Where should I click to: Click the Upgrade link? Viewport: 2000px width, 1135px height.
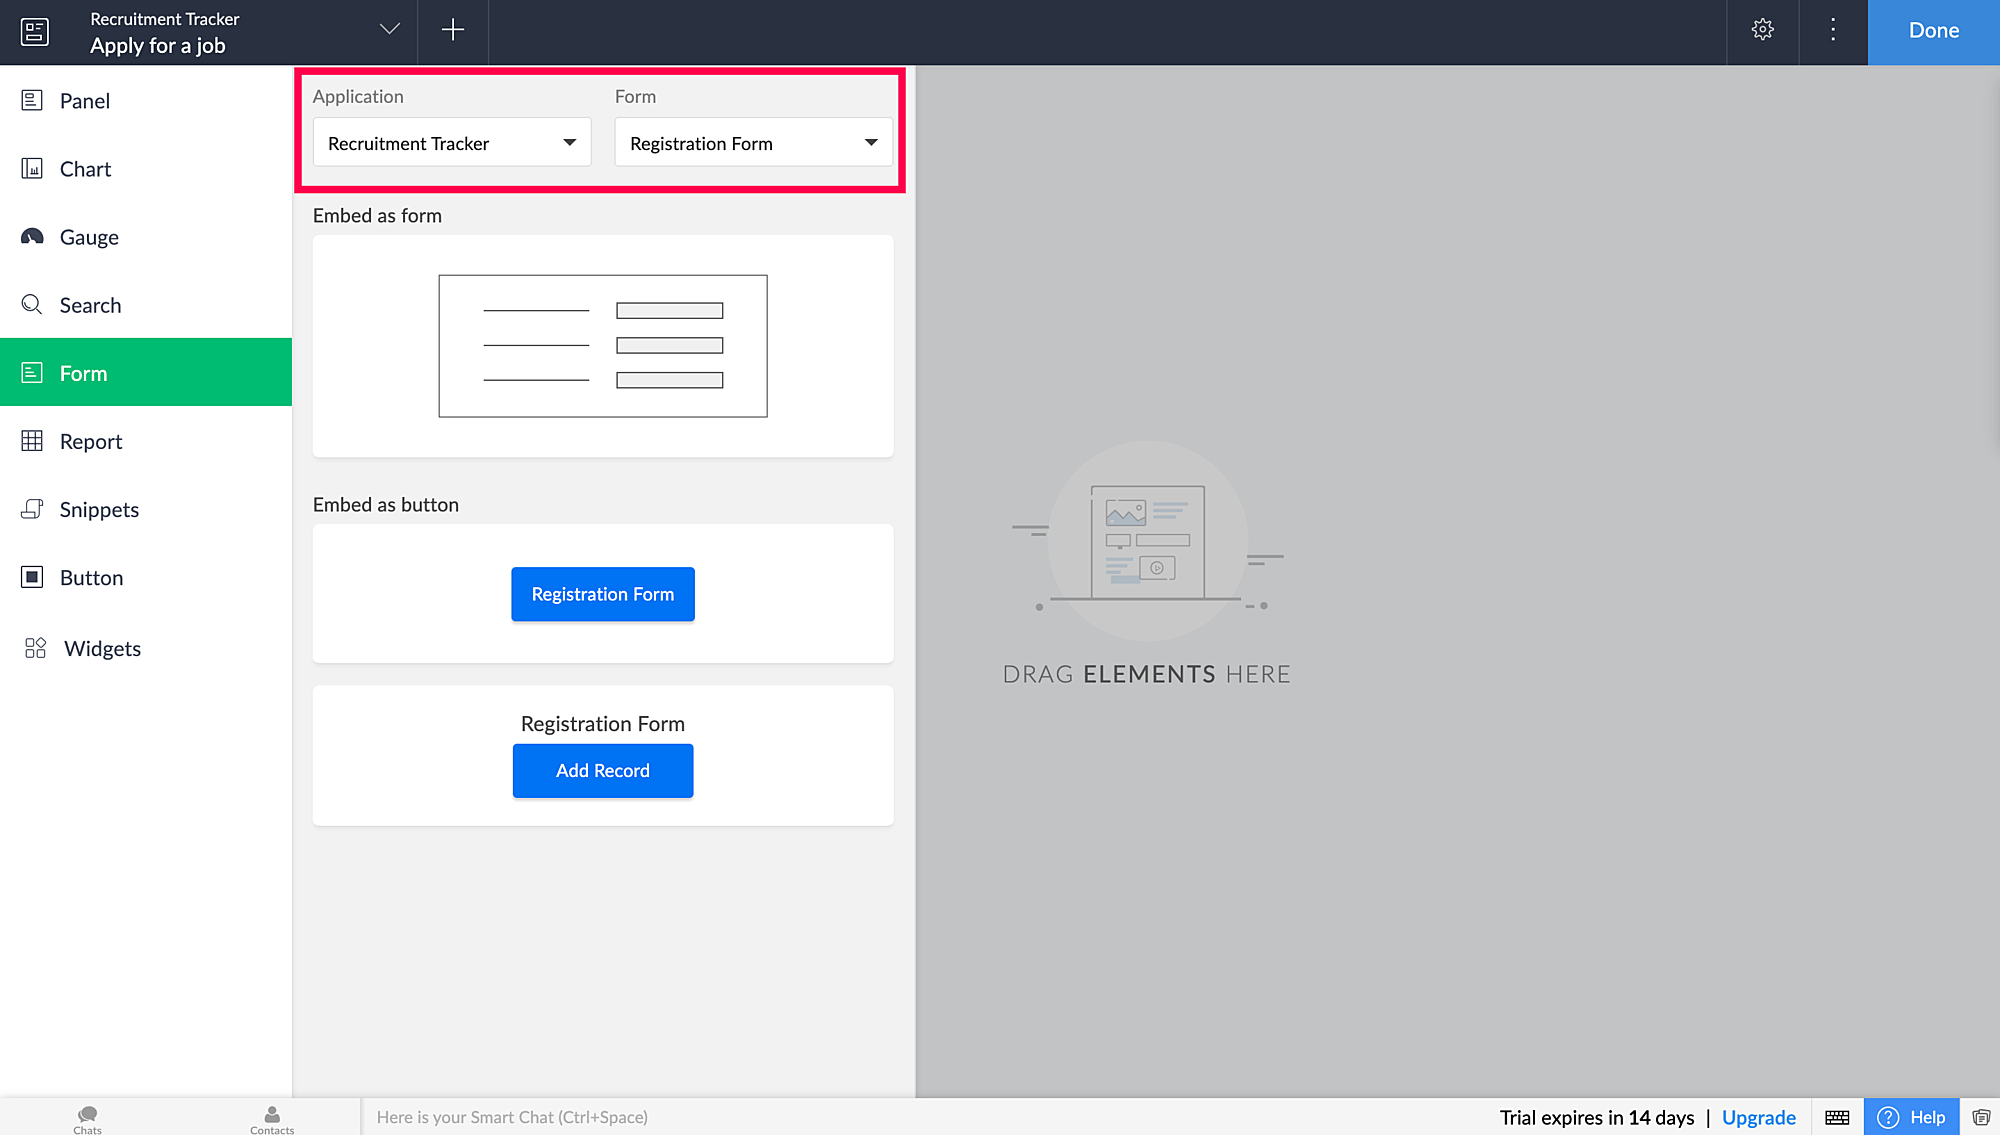pyautogui.click(x=1758, y=1117)
